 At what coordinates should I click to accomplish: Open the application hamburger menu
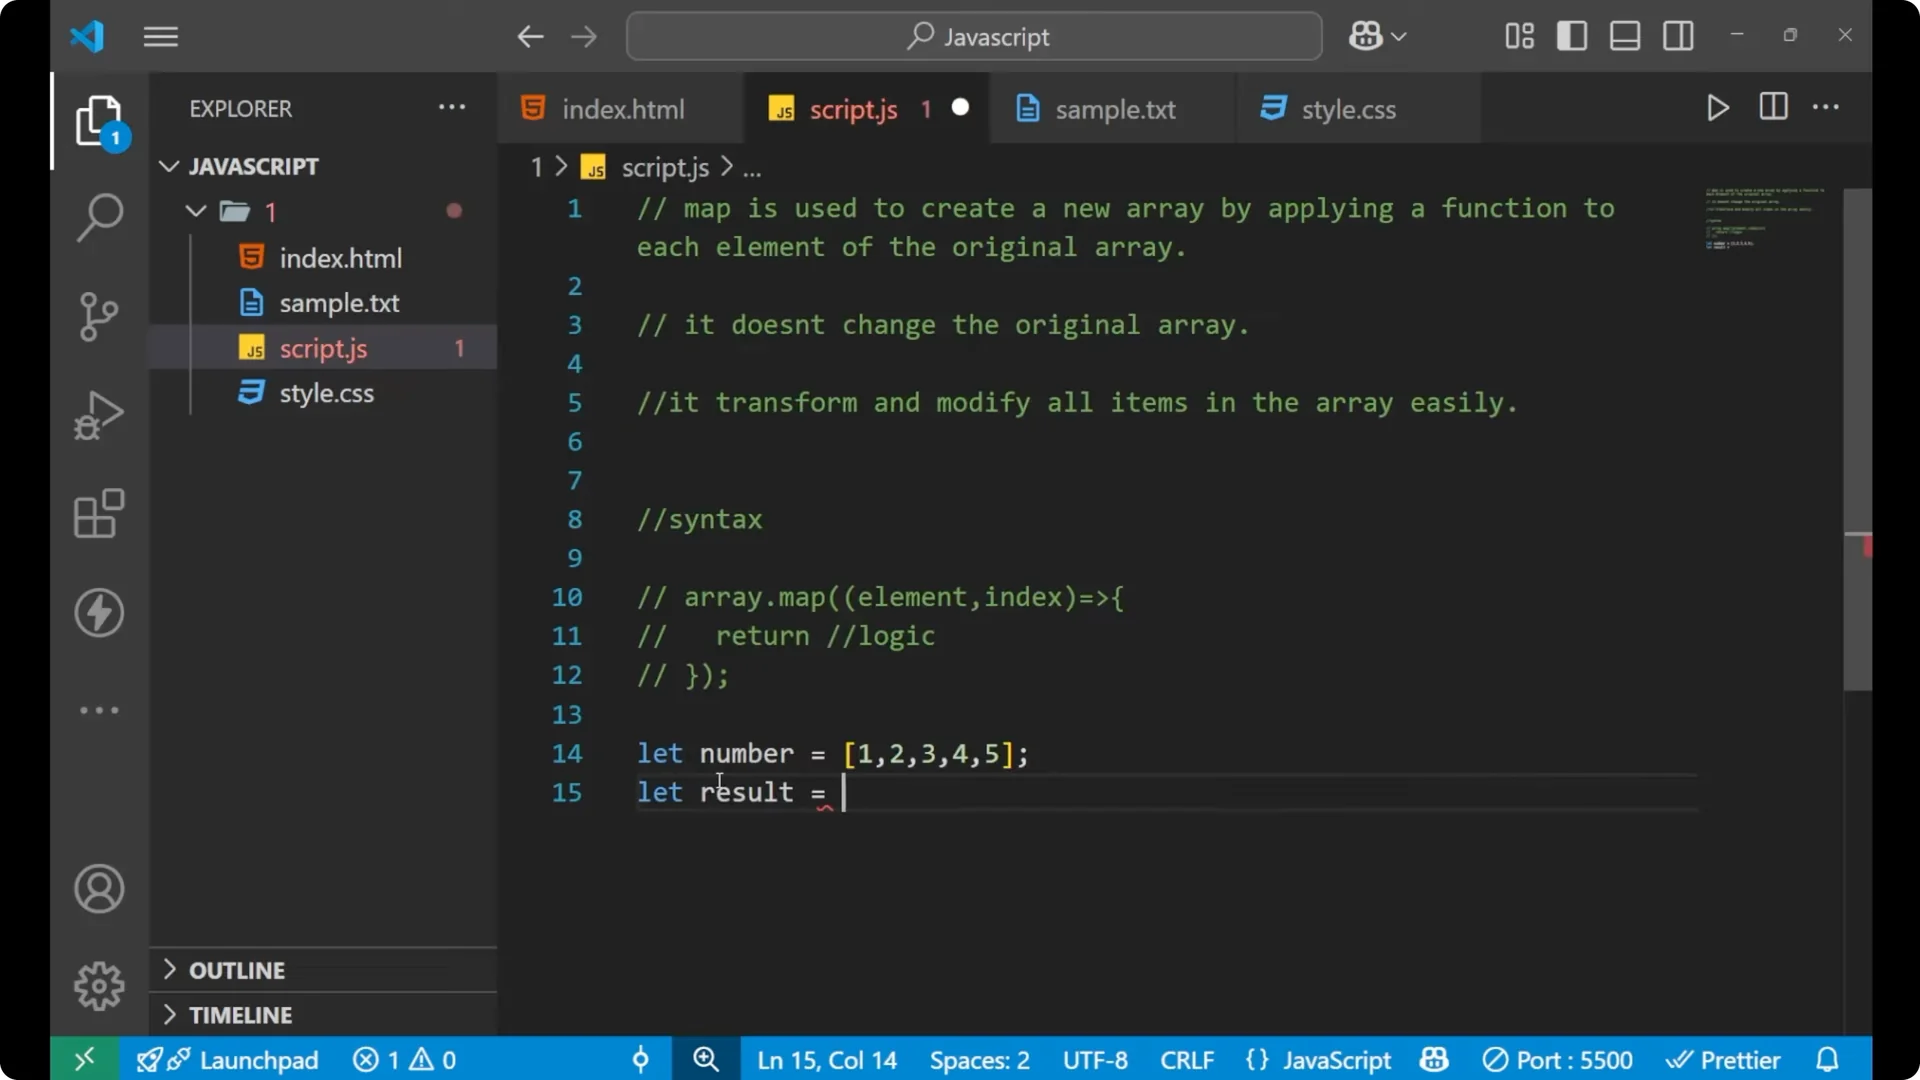[x=160, y=36]
